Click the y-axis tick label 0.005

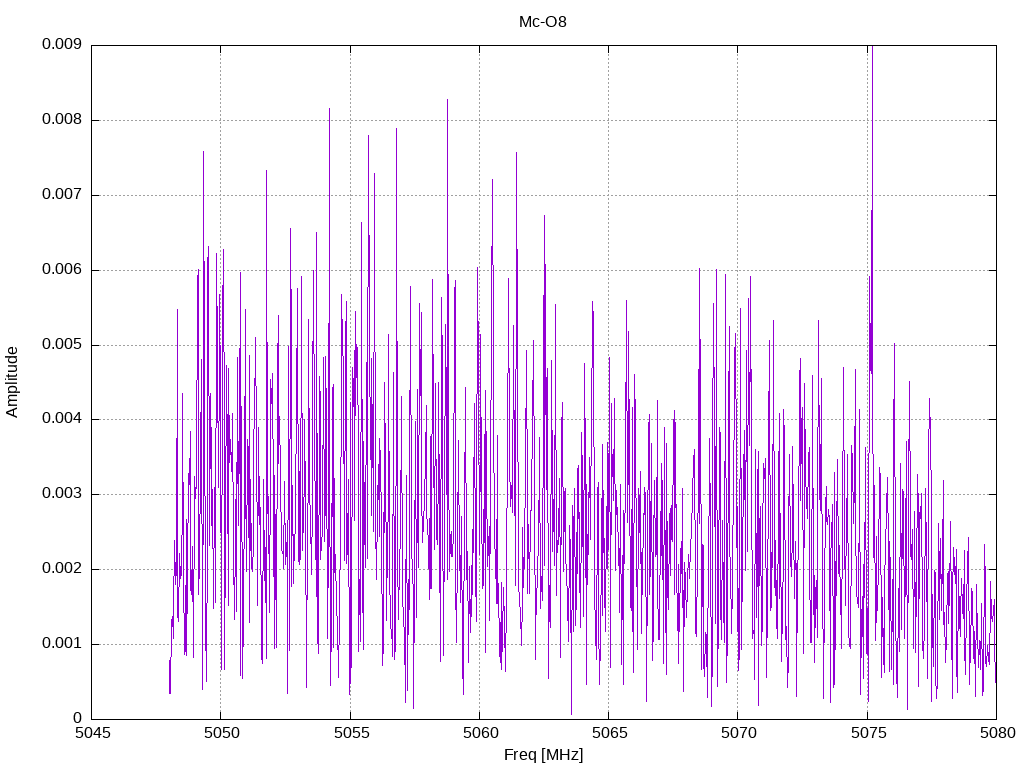click(x=62, y=344)
